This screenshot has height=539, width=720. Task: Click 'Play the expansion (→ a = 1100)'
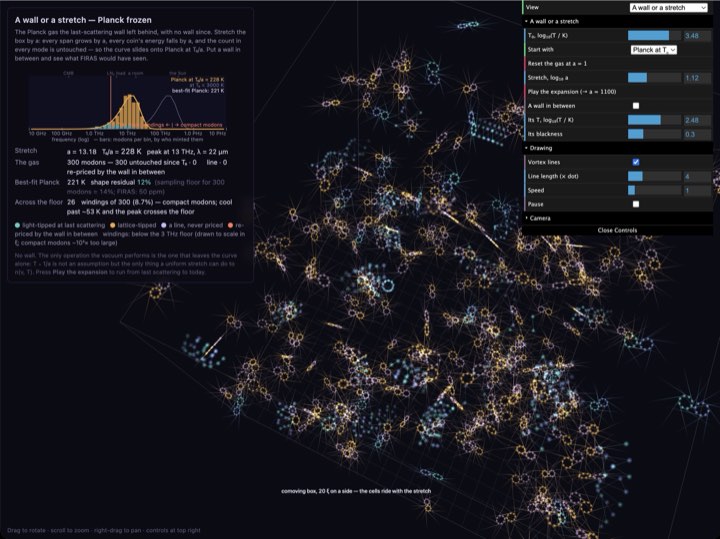[618, 91]
